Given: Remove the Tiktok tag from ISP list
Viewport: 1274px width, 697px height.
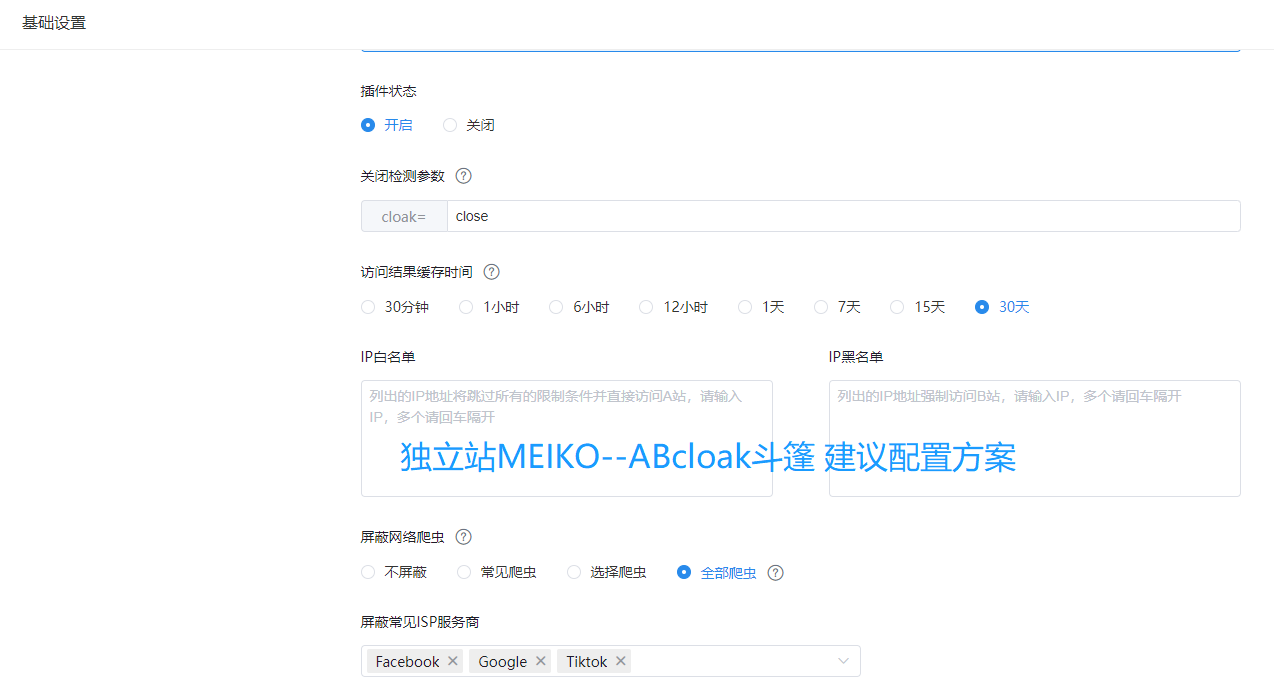Looking at the screenshot, I should coord(621,661).
